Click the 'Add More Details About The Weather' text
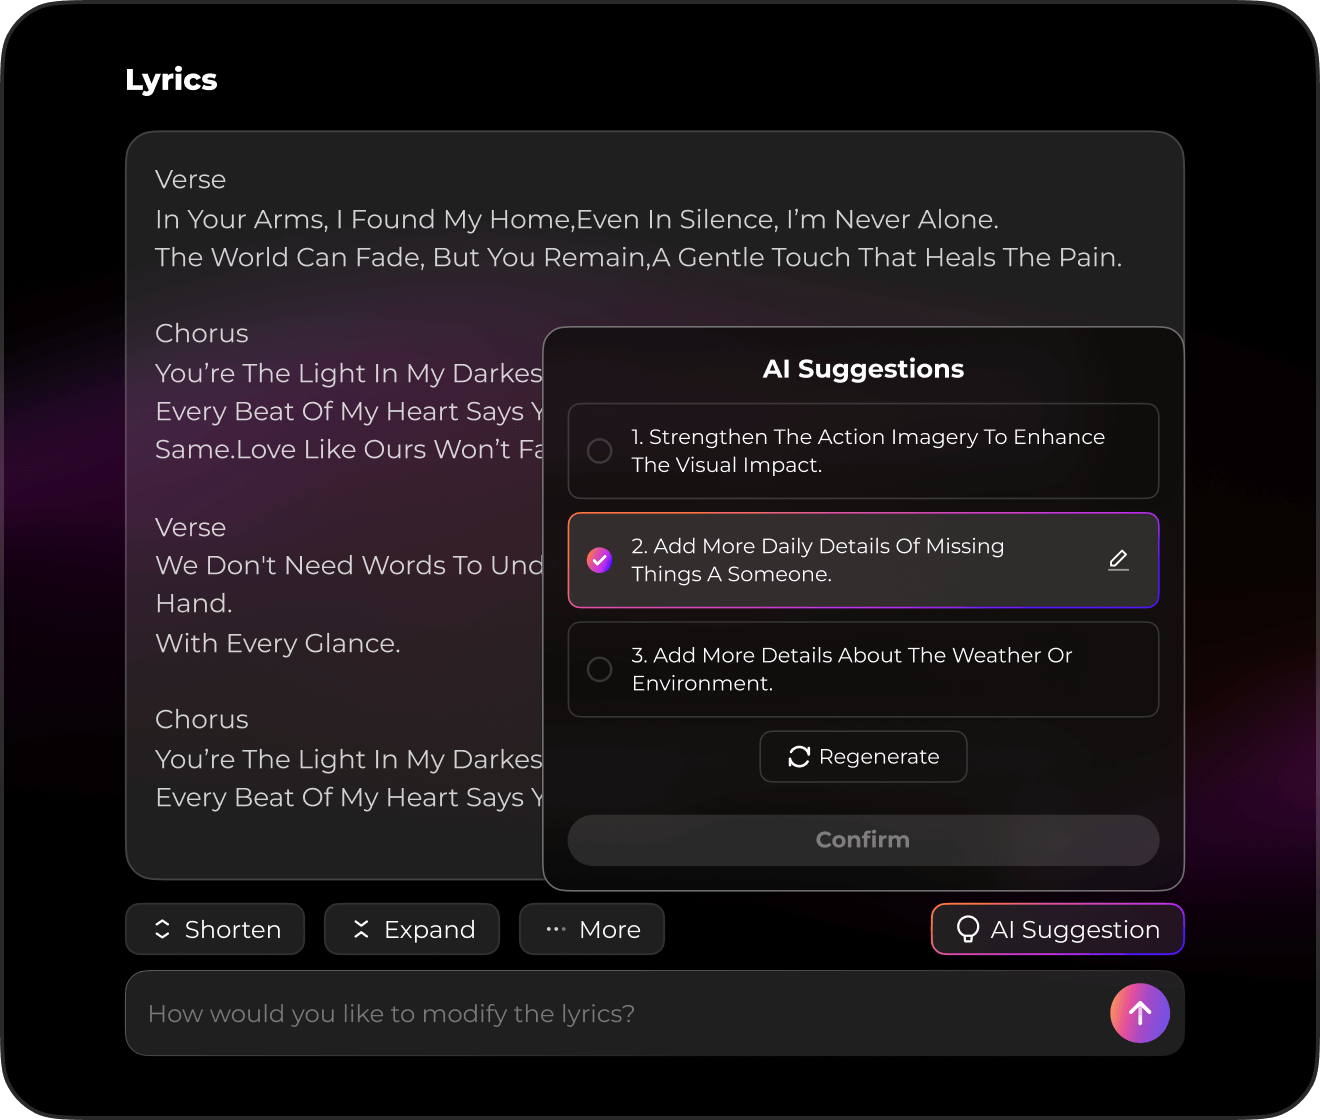This screenshot has height=1120, width=1320. click(851, 669)
